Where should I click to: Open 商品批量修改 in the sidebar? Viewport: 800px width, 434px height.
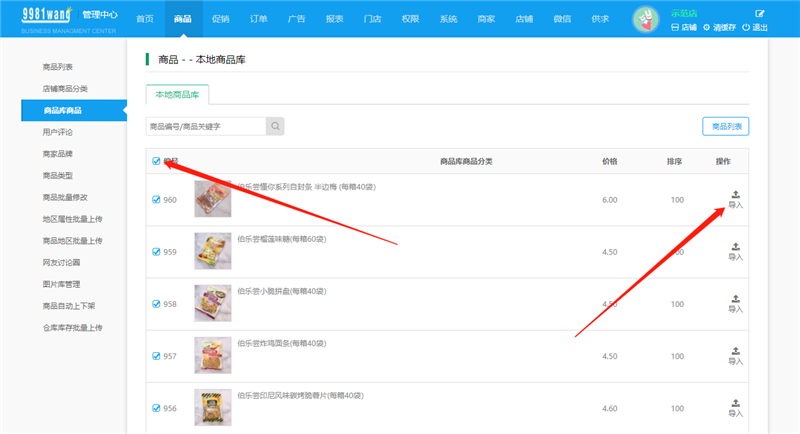[71, 197]
